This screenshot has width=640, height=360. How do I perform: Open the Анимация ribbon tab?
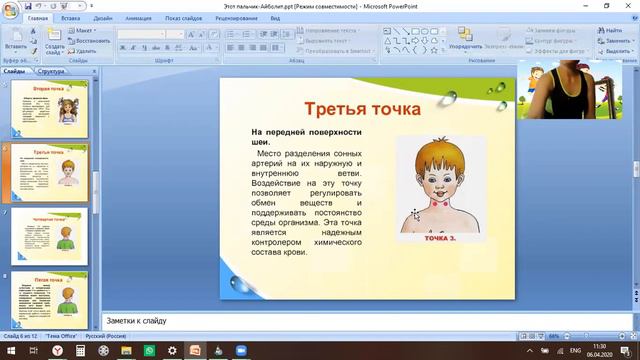coord(138,18)
